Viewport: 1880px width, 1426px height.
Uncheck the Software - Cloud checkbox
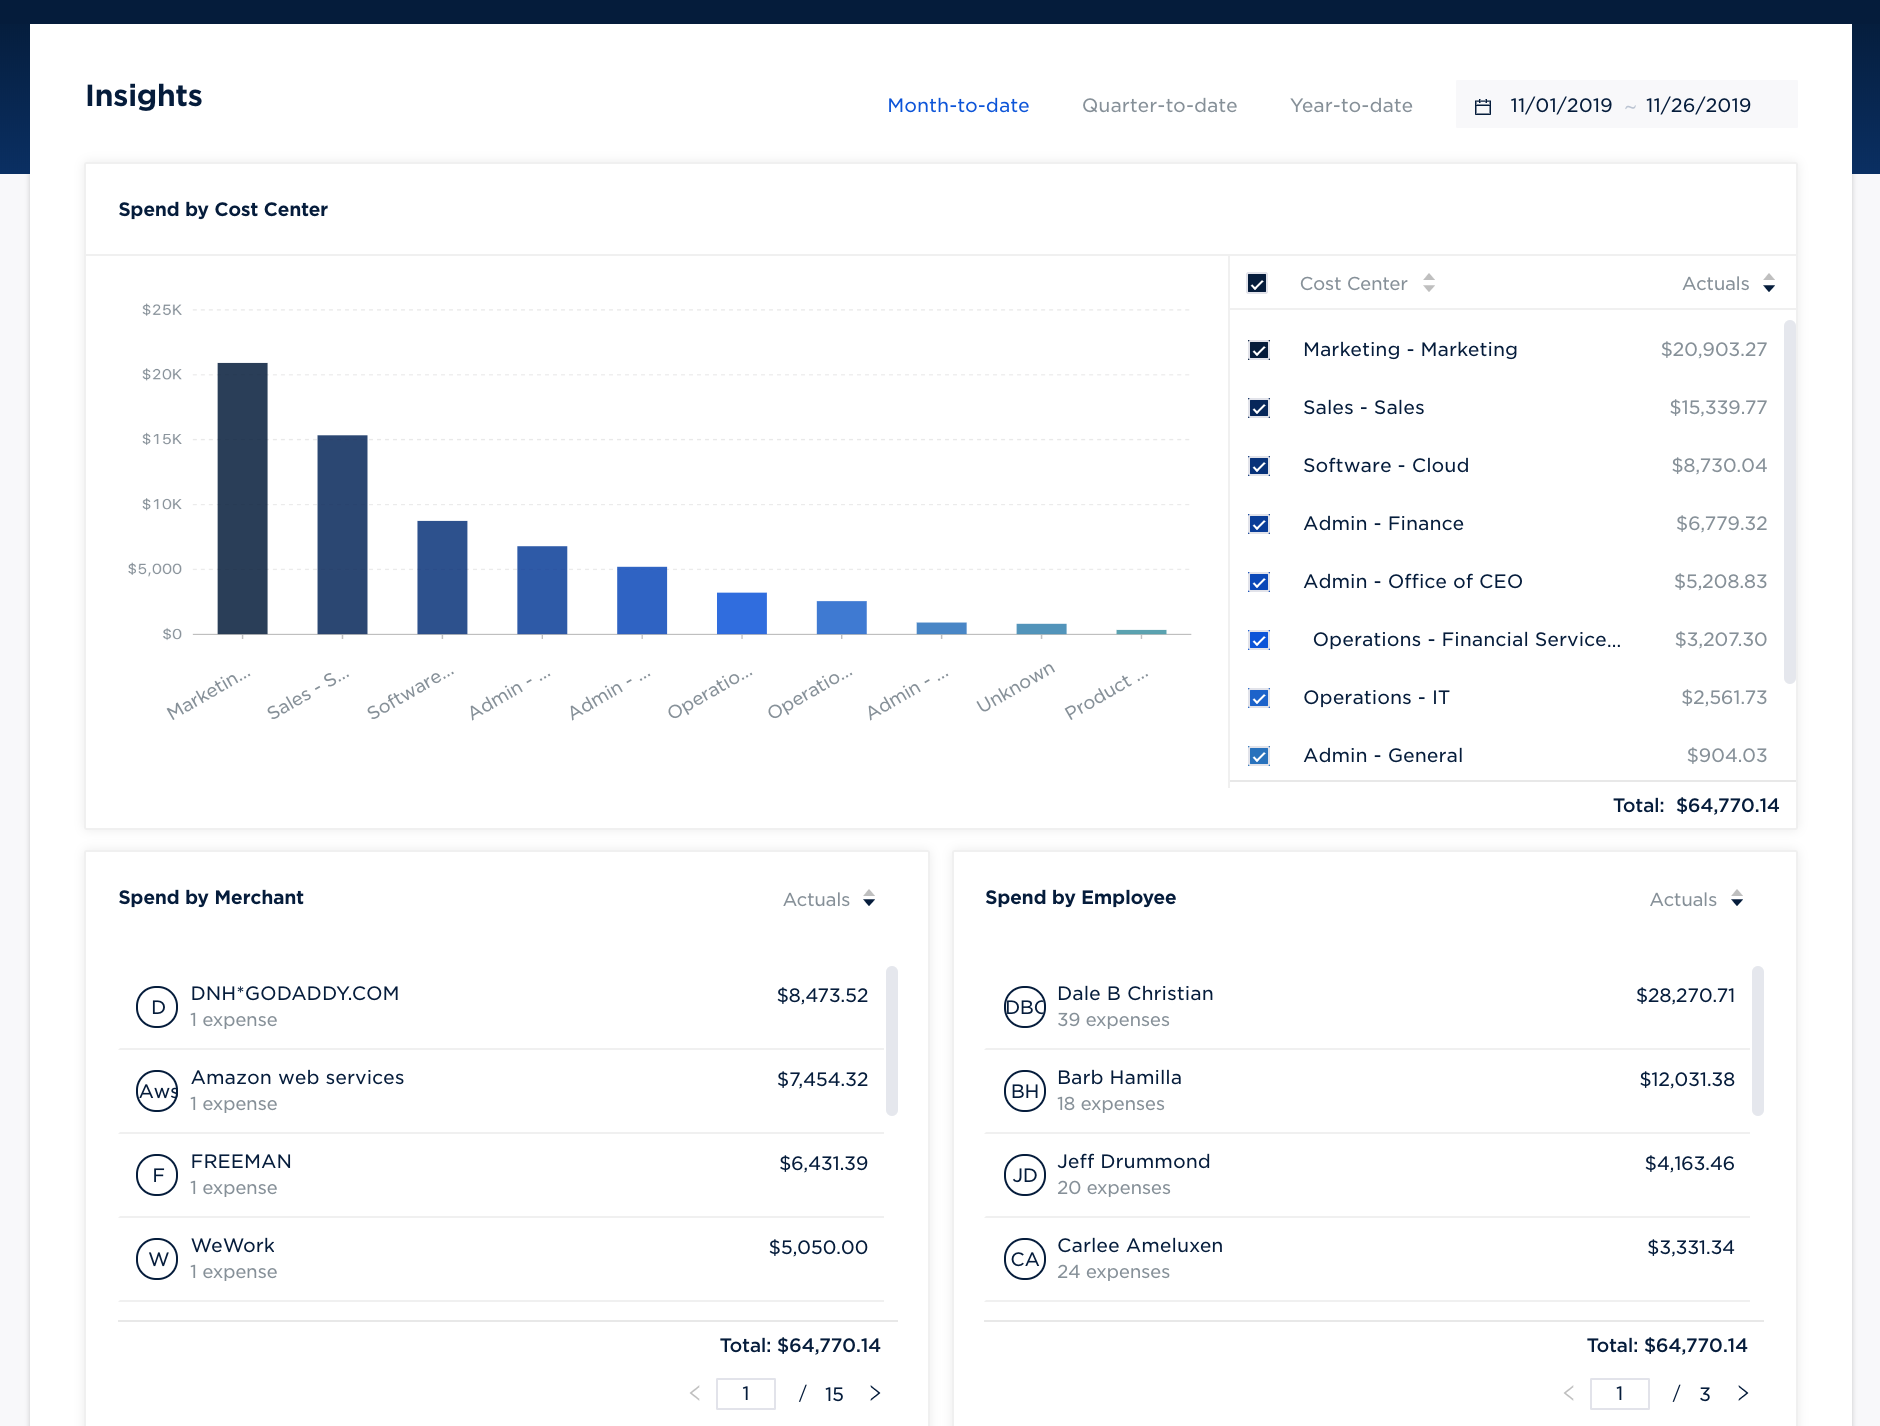(x=1259, y=466)
